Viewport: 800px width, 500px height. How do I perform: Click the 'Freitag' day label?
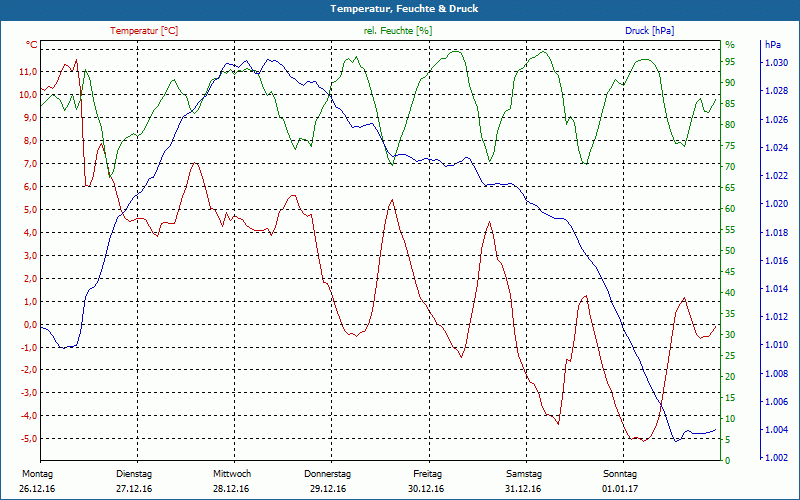(428, 474)
